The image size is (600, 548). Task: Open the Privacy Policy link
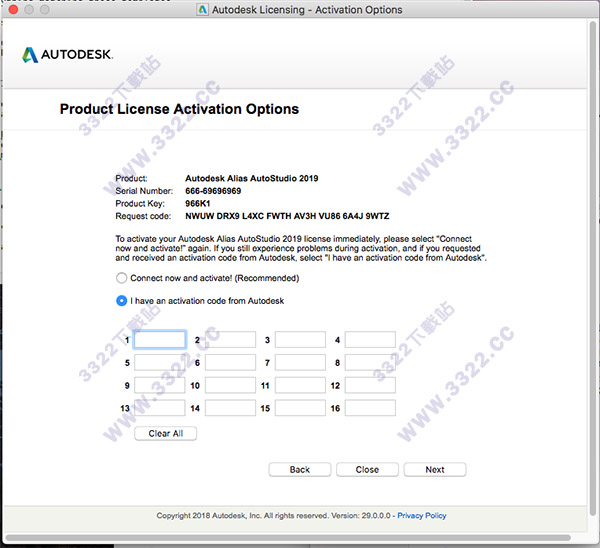point(422,516)
